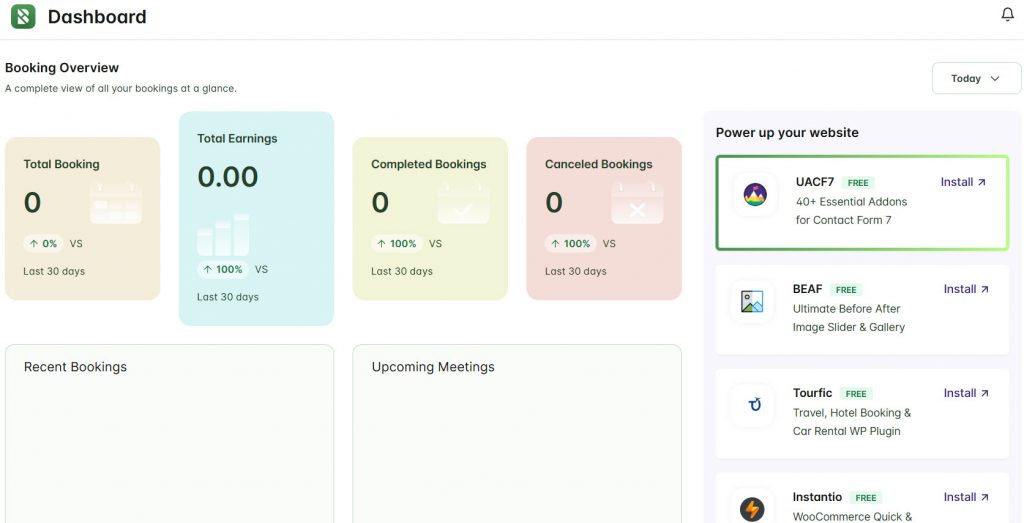Click the Power up your website heading

(x=787, y=133)
